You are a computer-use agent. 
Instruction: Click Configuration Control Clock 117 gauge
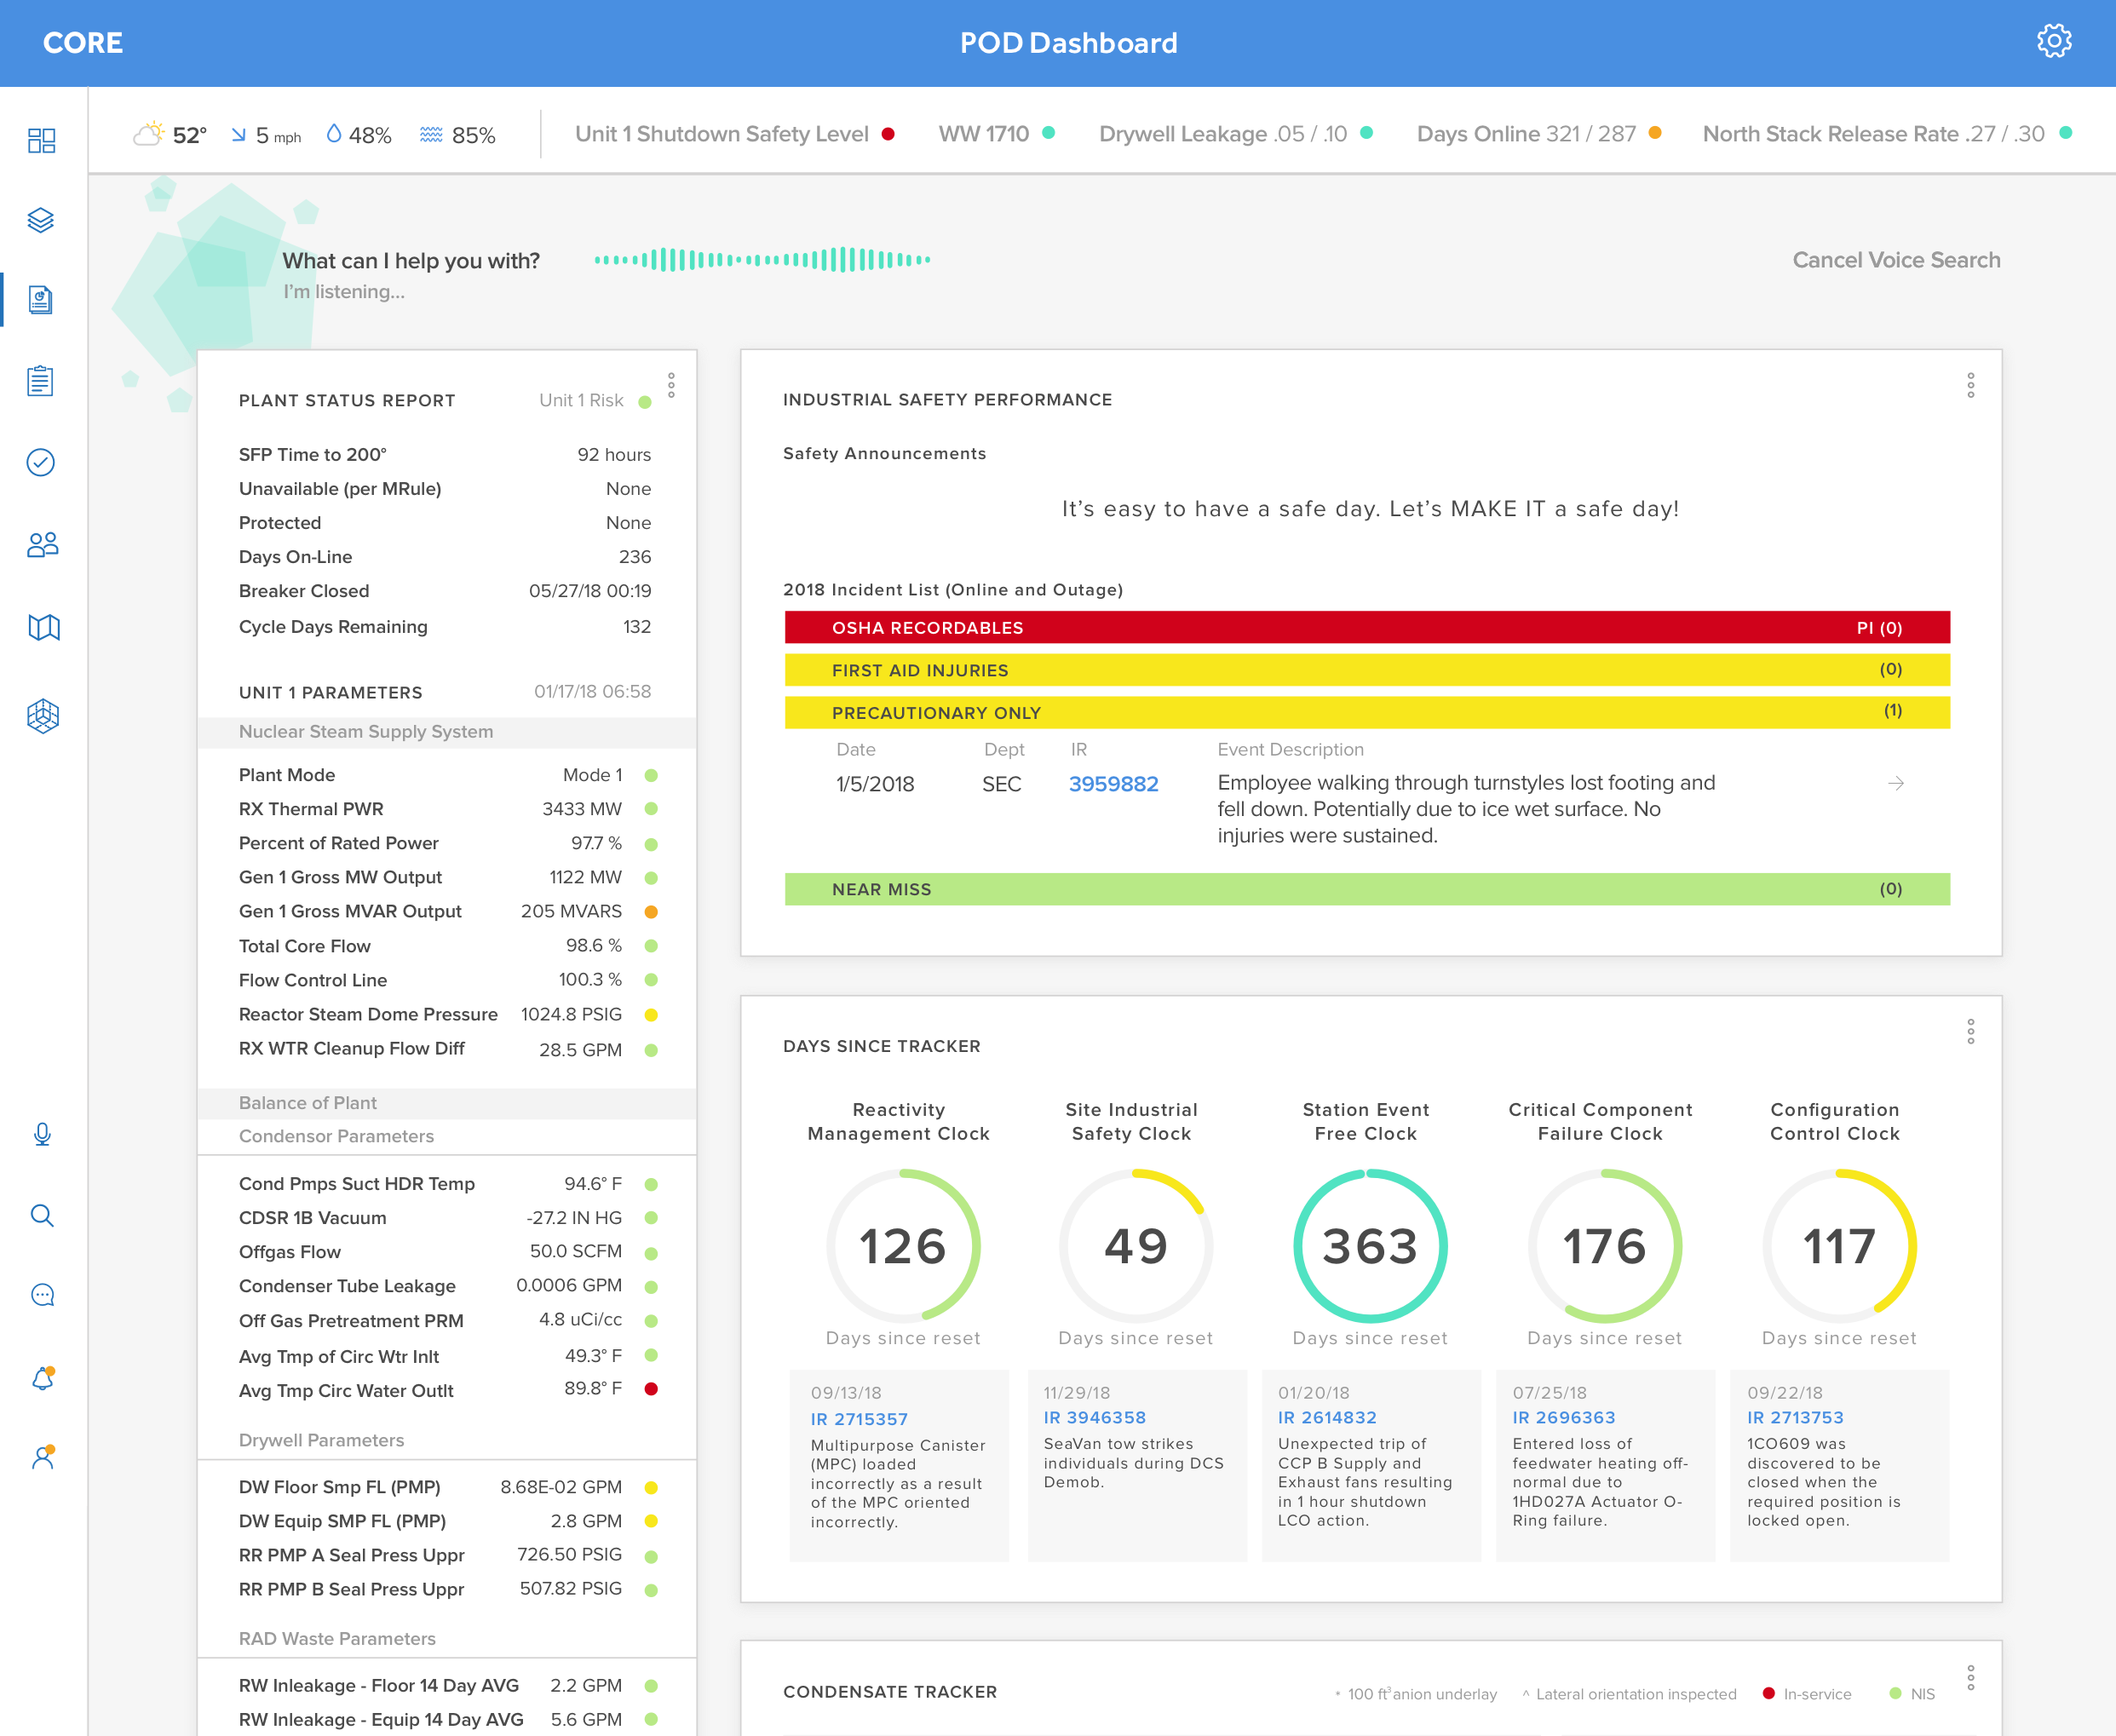(1839, 1246)
